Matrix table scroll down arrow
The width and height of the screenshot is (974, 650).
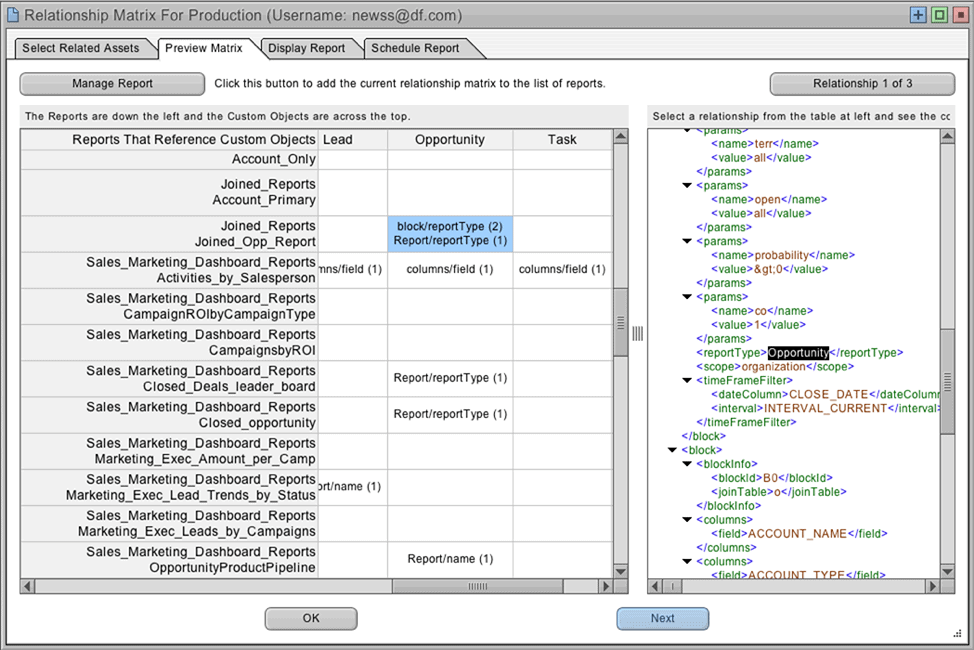click(x=621, y=570)
